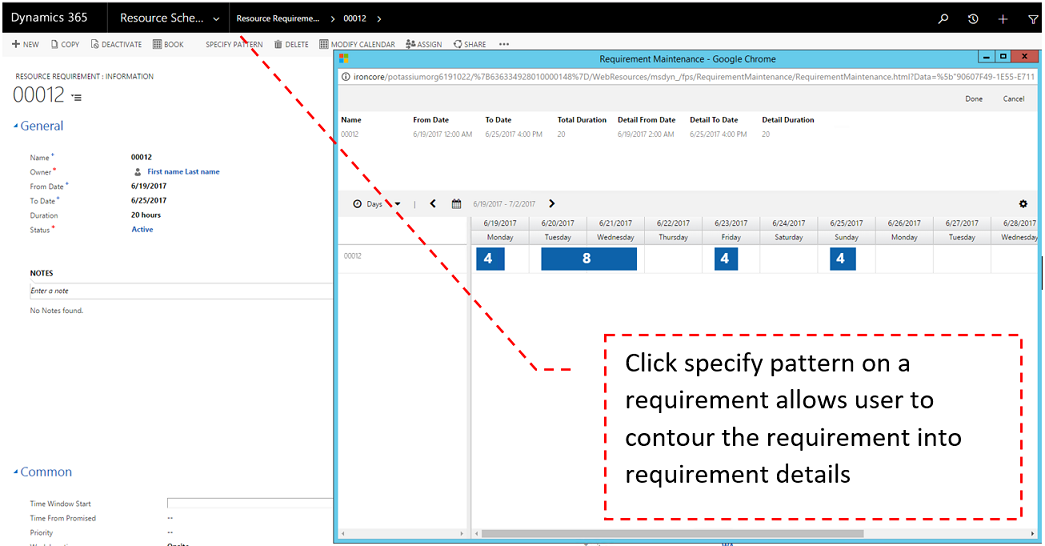This screenshot has width=1045, height=546.
Task: Open the more commands ellipsis menu
Action: 504,44
